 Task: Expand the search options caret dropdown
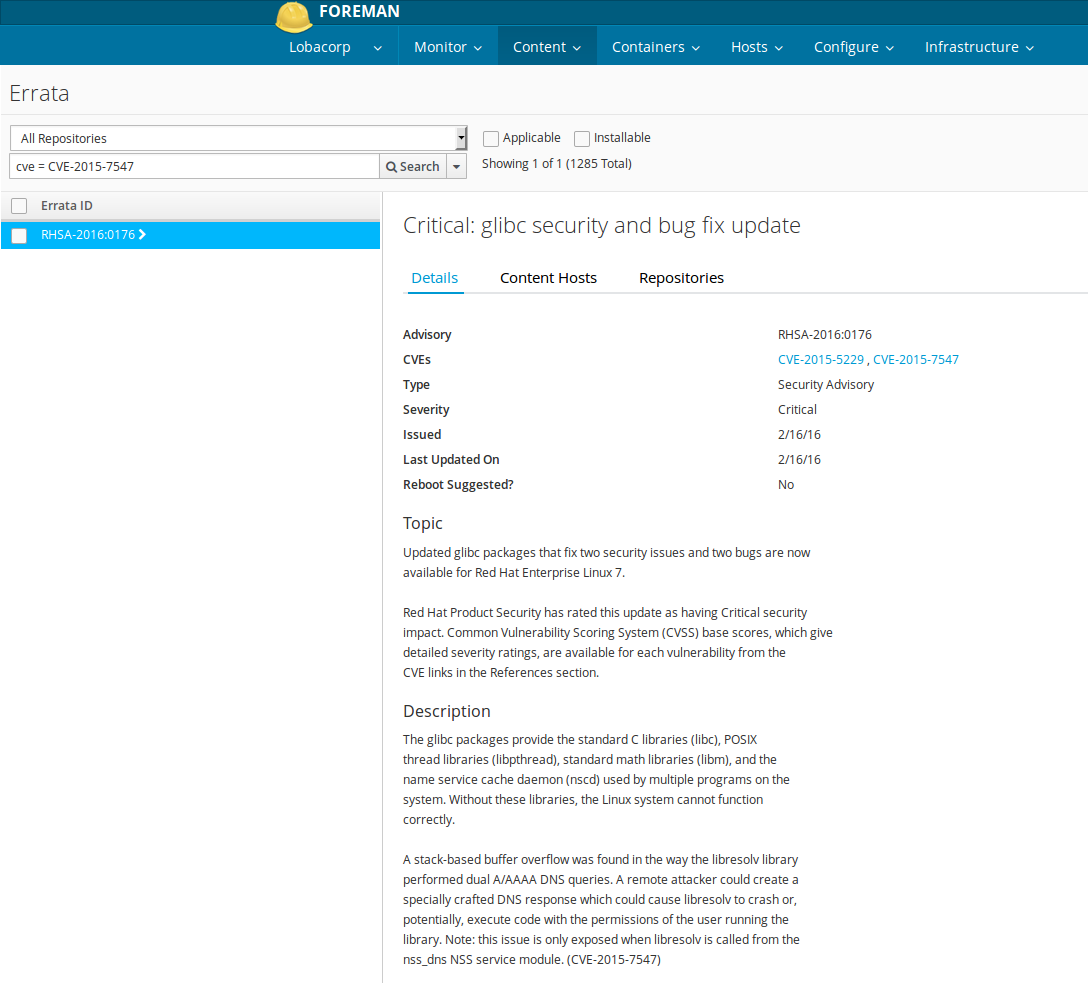(x=456, y=167)
